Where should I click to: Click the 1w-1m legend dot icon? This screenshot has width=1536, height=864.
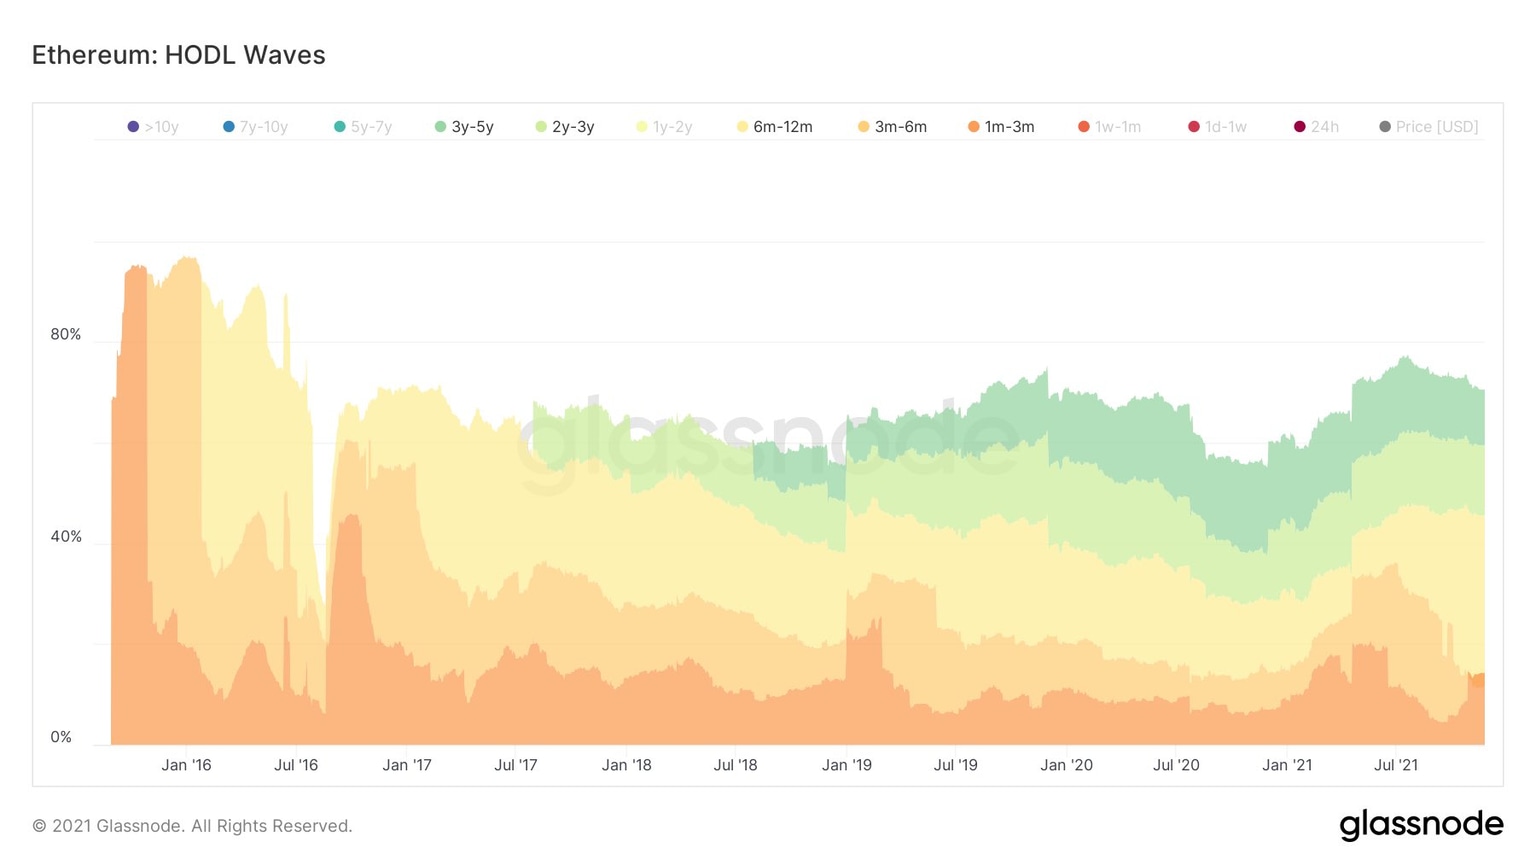coord(1083,127)
